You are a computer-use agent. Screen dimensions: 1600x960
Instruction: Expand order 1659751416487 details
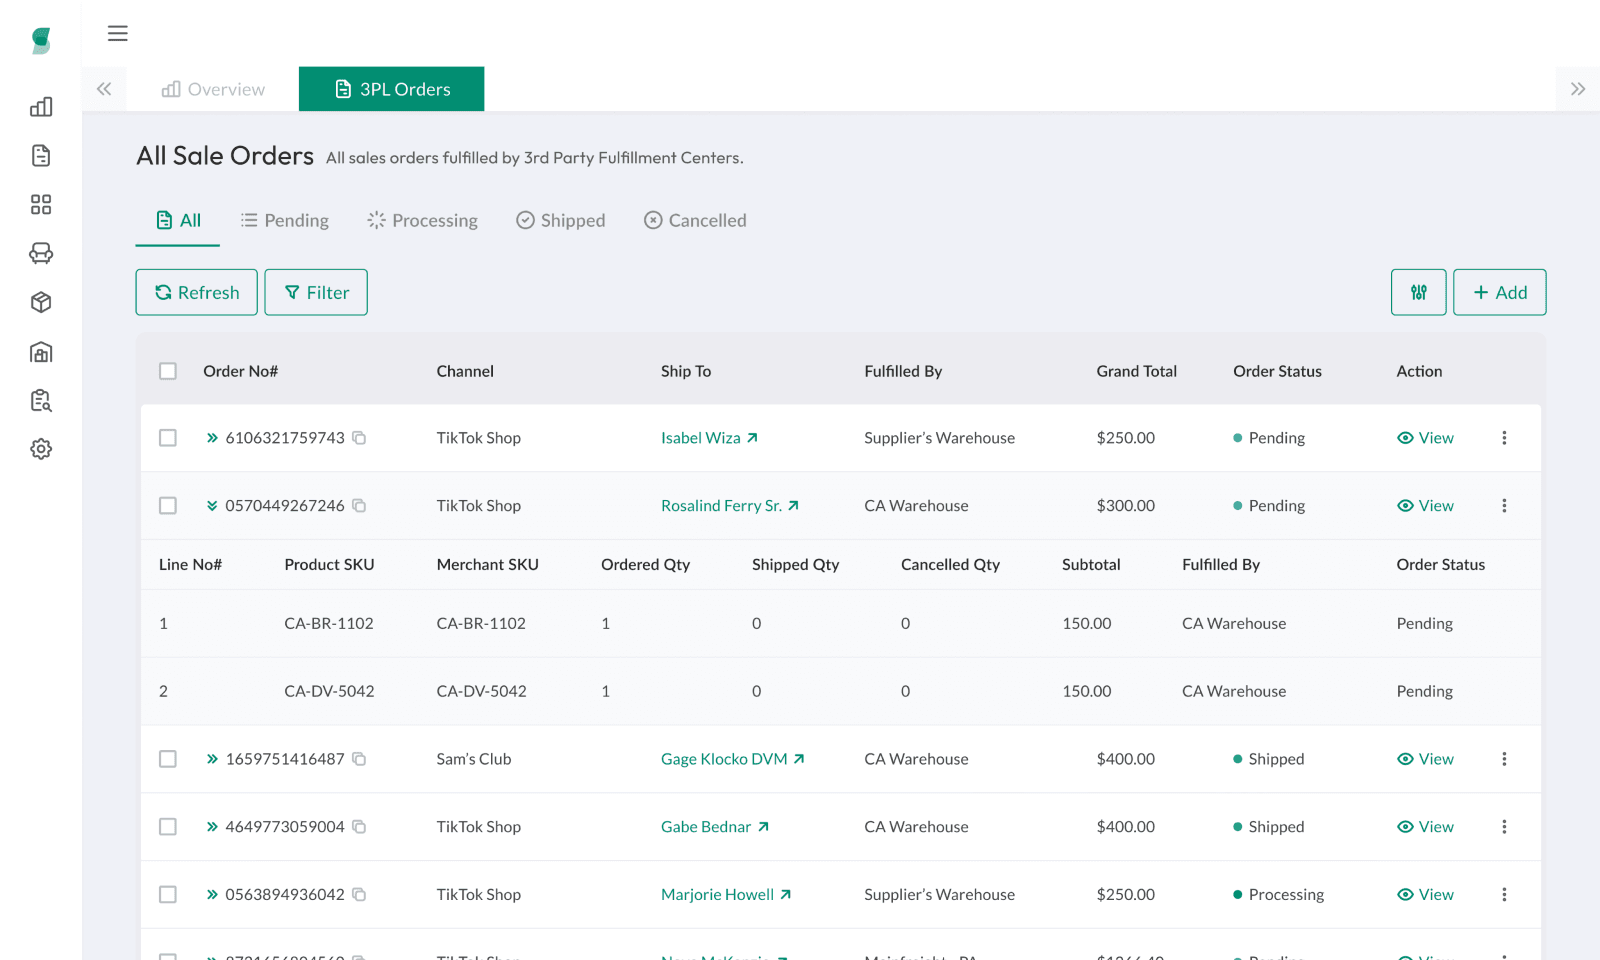tap(212, 759)
